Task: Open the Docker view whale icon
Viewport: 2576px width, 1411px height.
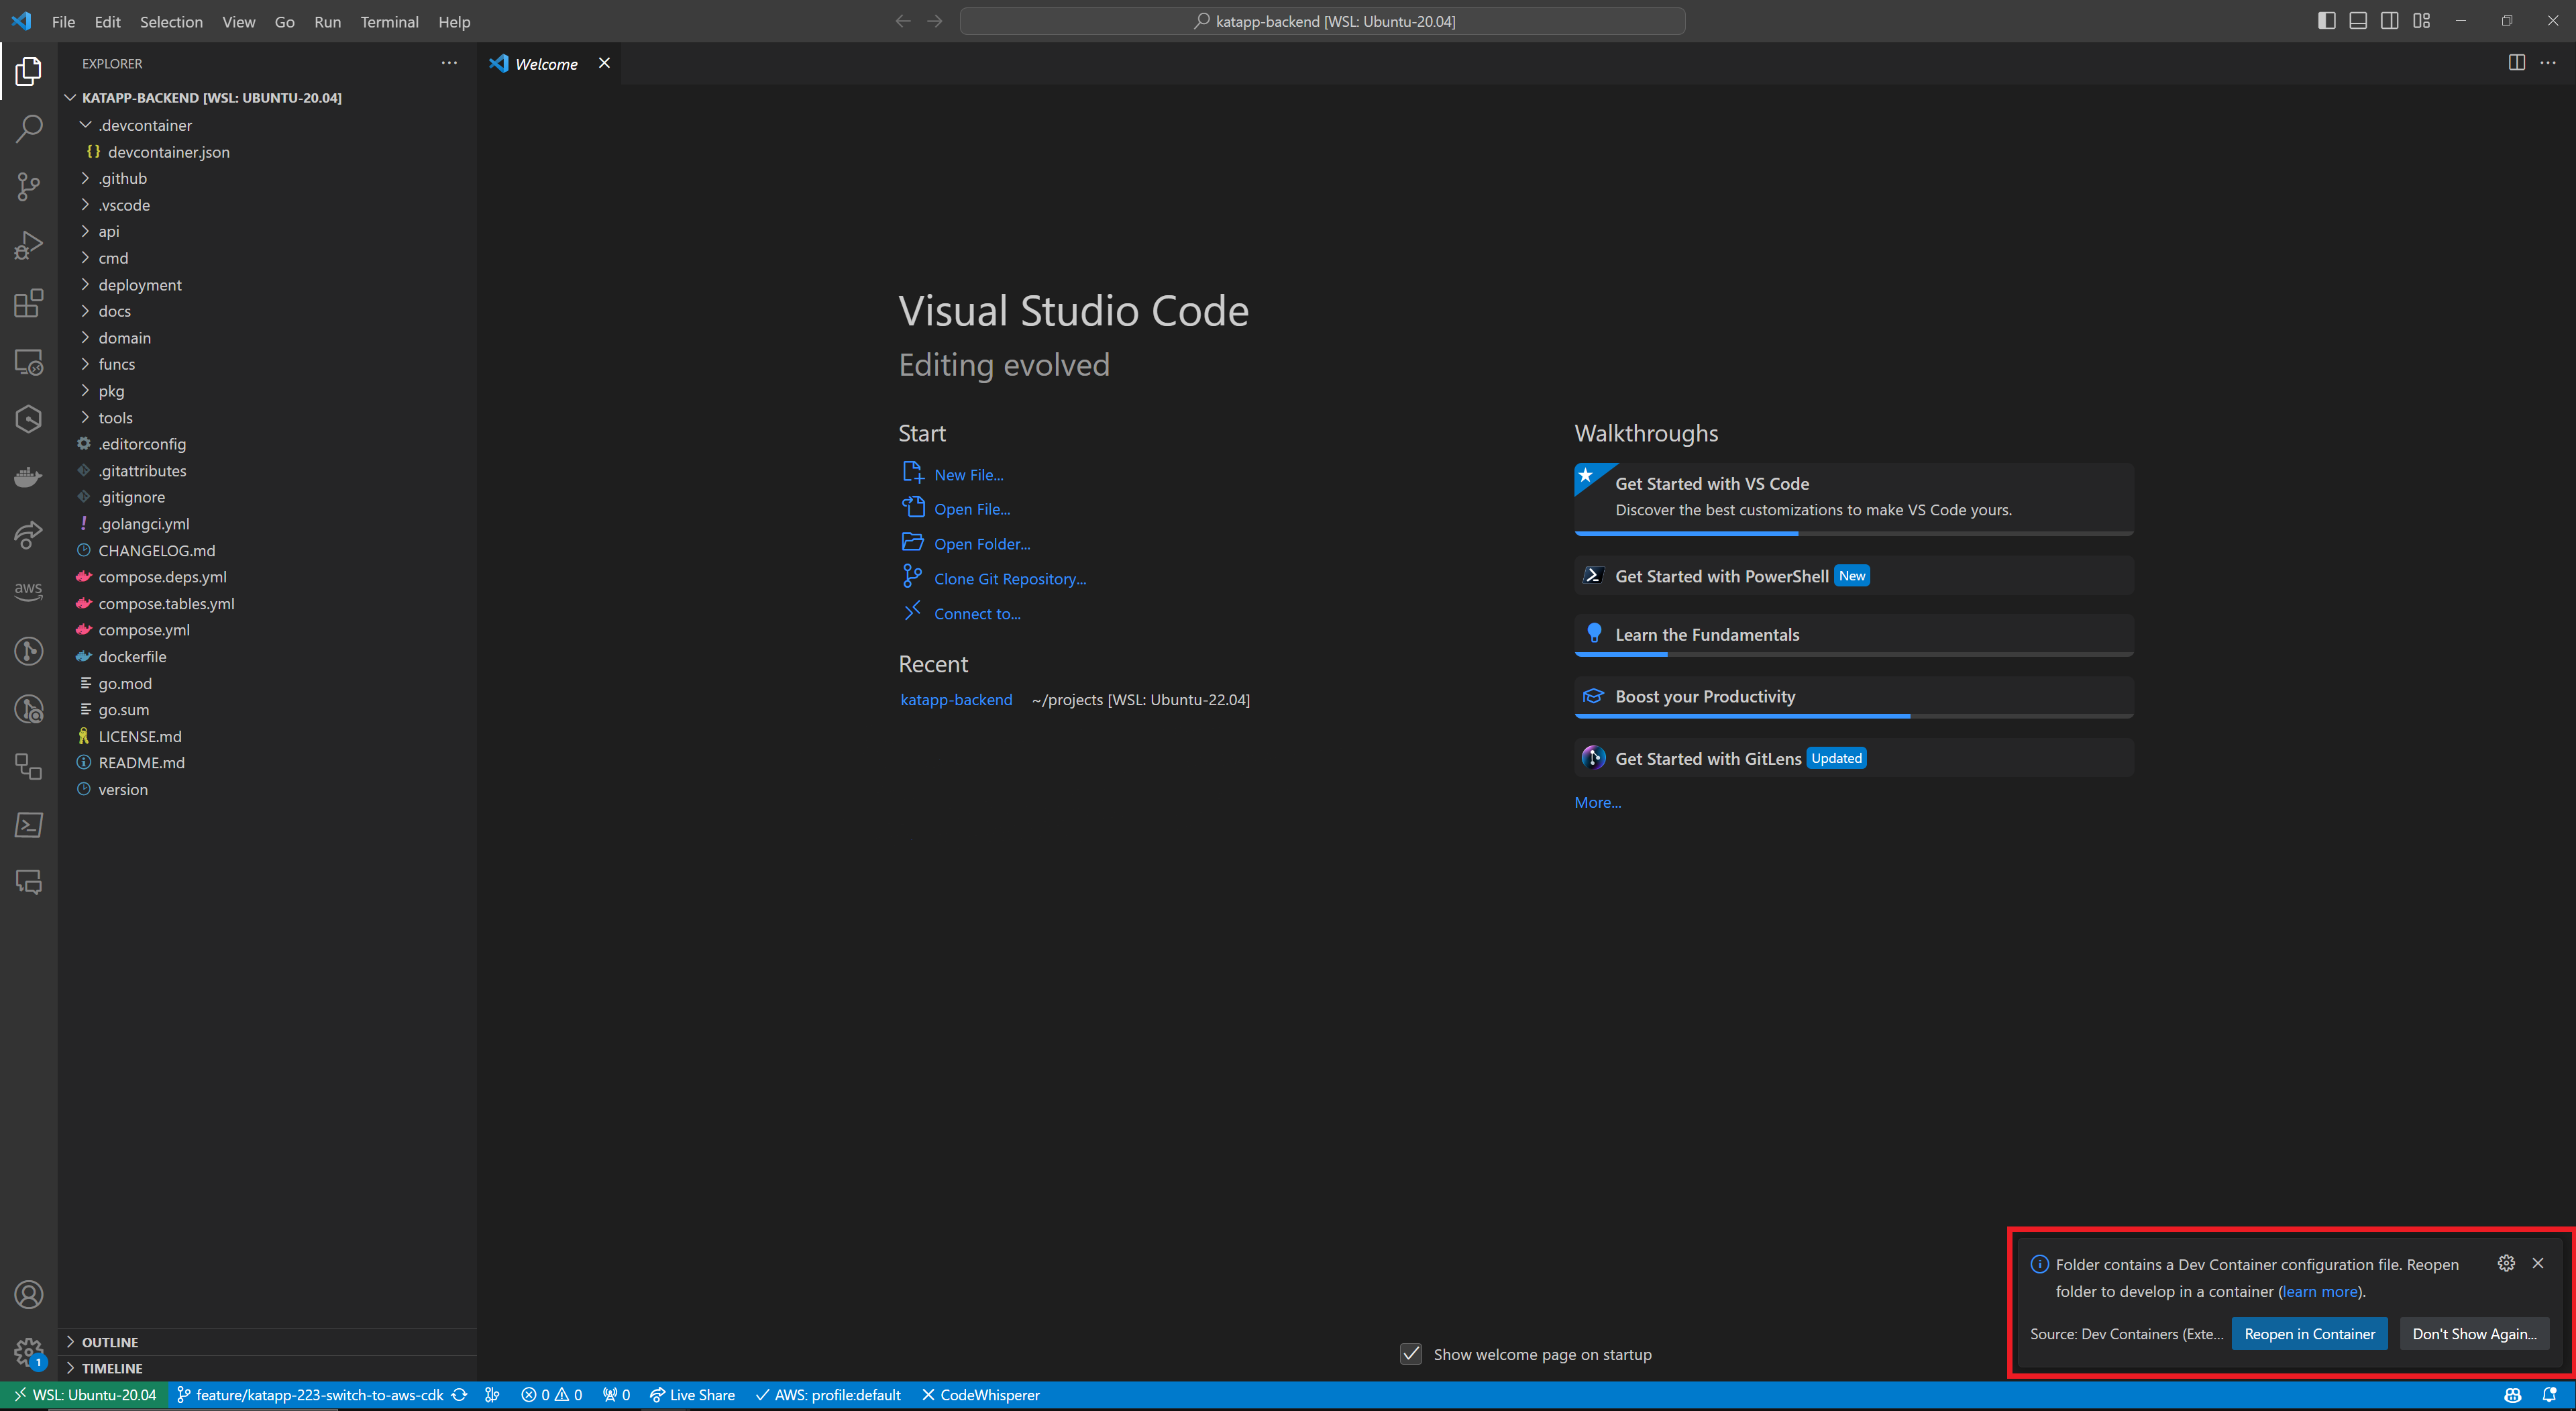Action: pyautogui.click(x=29, y=477)
